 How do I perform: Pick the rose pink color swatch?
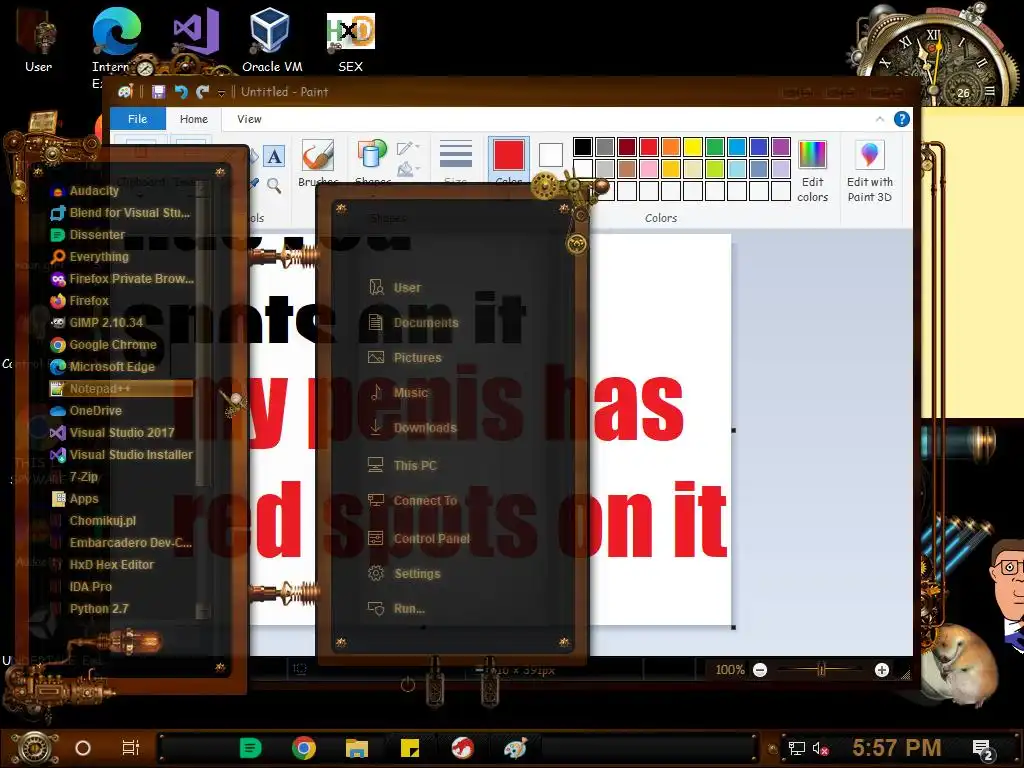coord(649,169)
